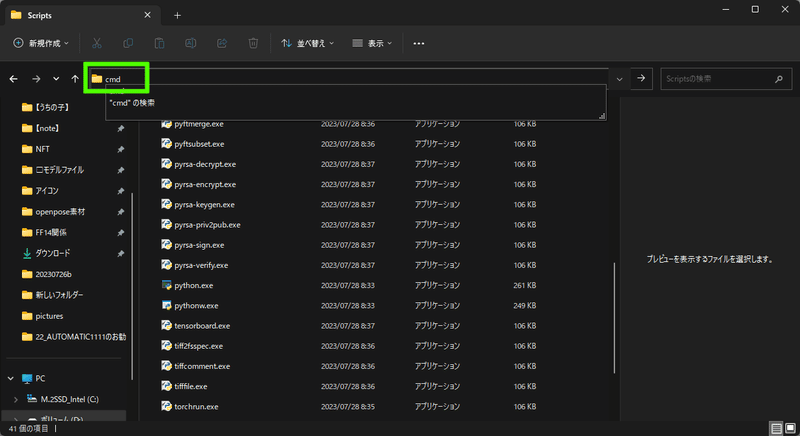Screen dimensions: 800x436
Task: Expand the address bar history dropdown
Action: click(619, 79)
